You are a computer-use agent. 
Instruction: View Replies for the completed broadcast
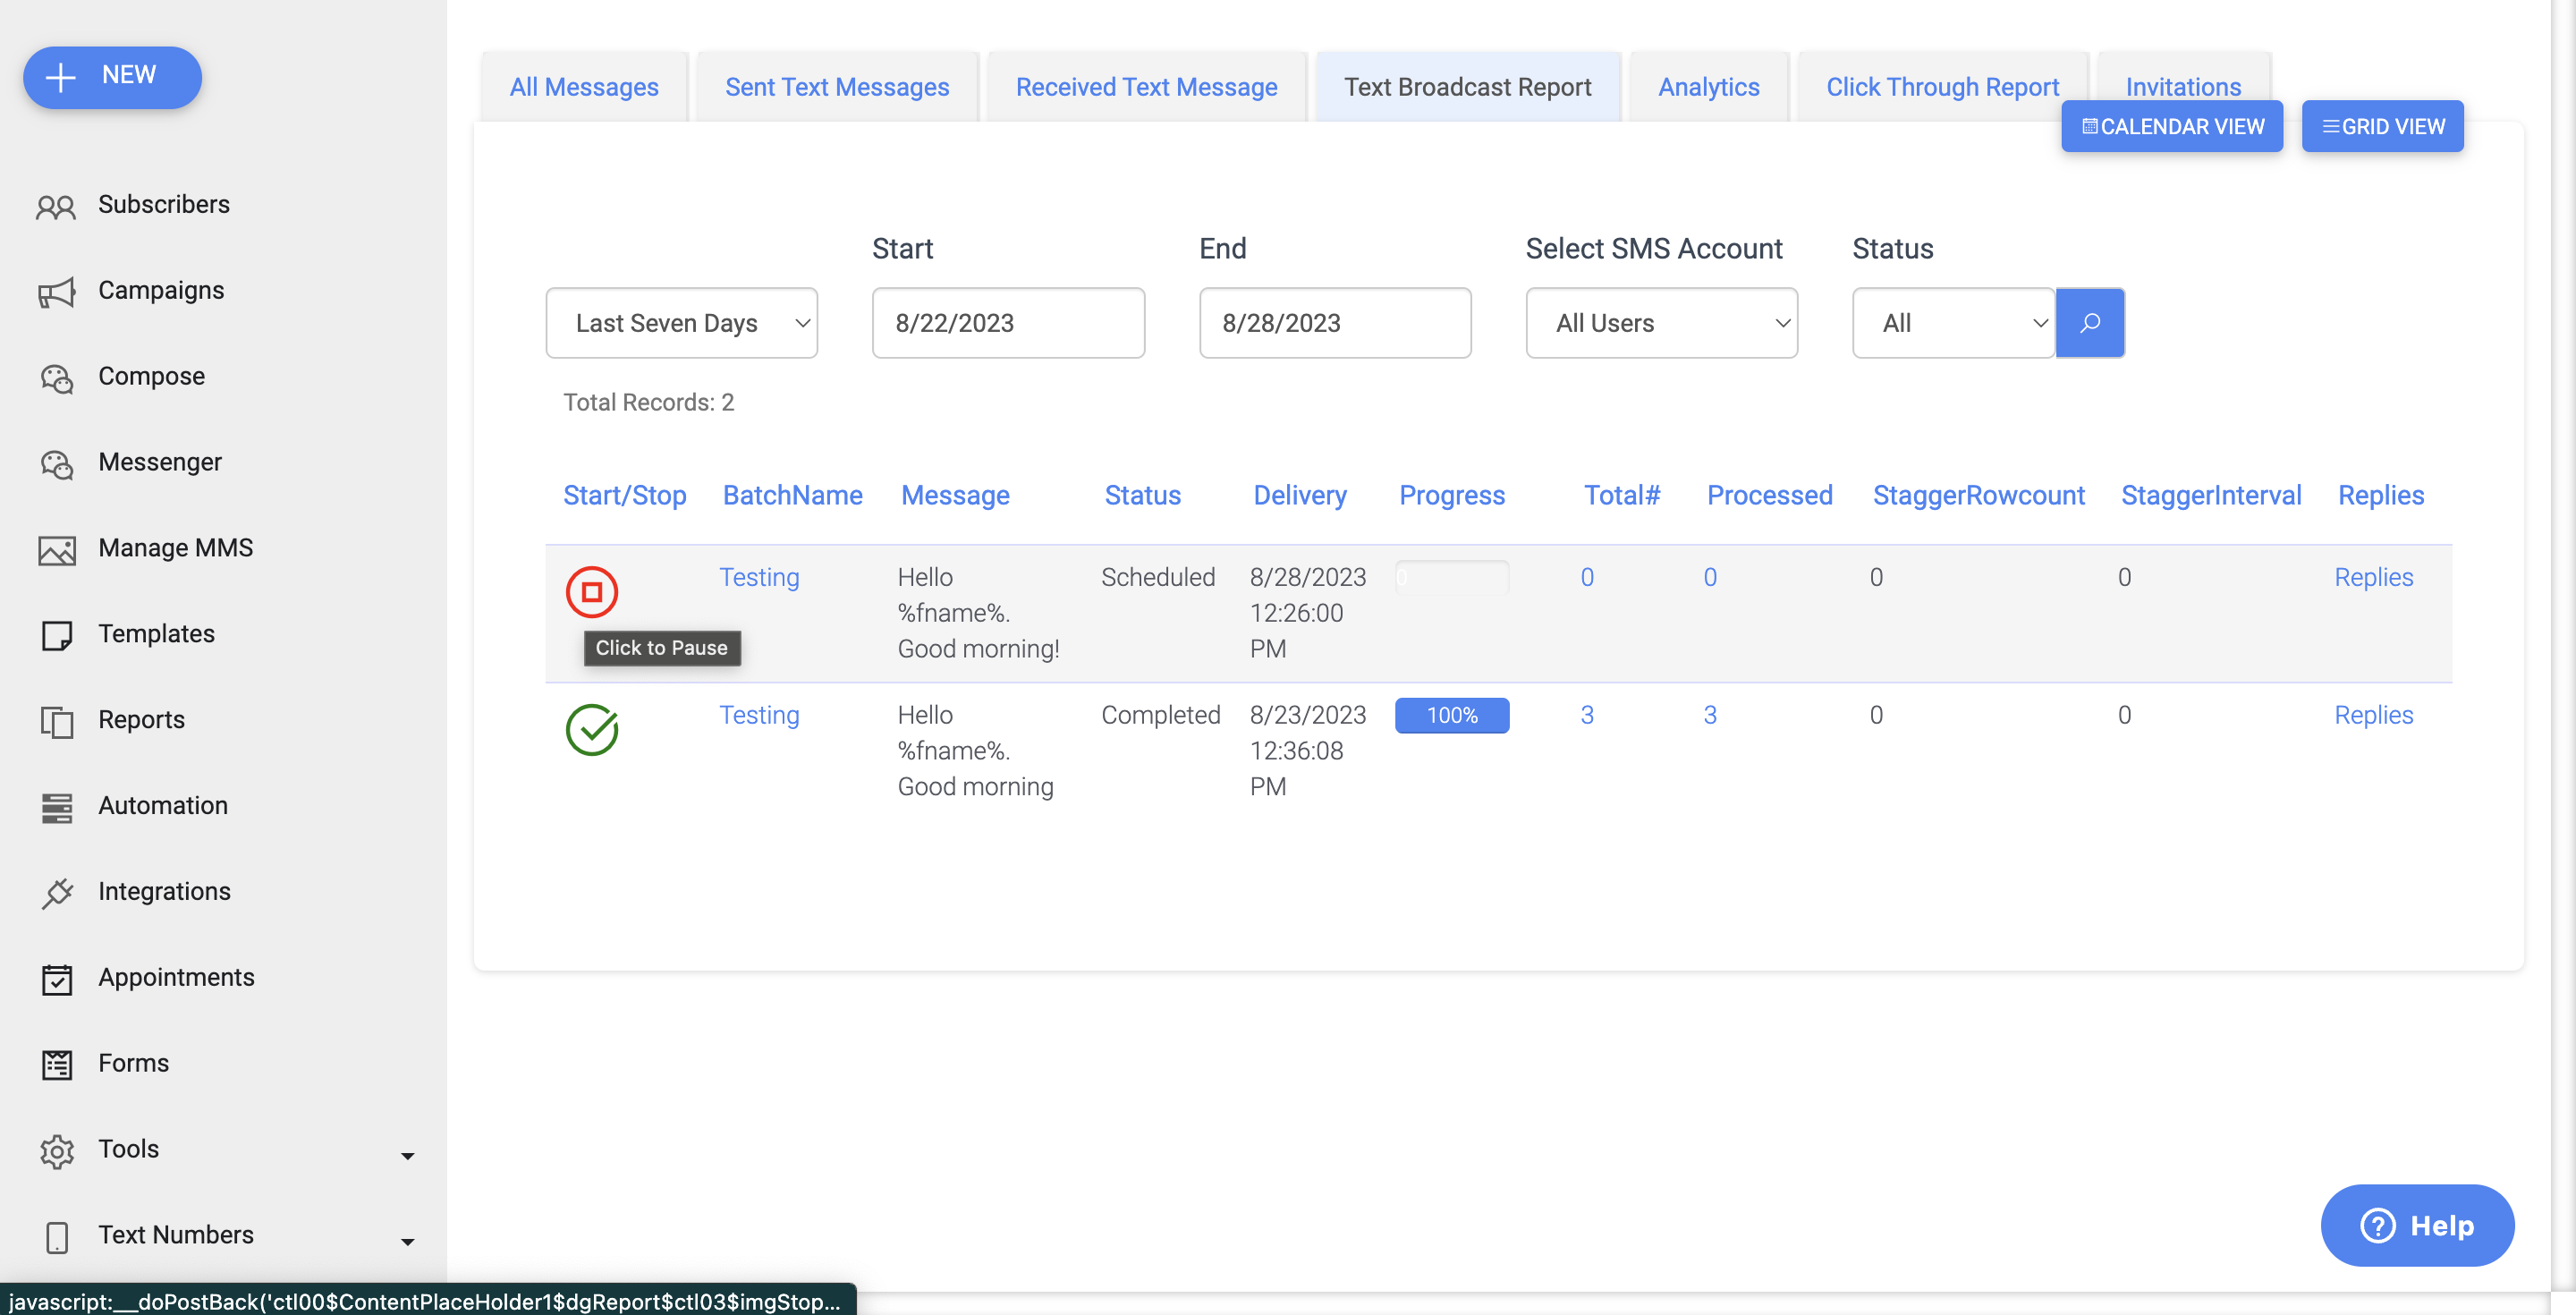[2374, 714]
